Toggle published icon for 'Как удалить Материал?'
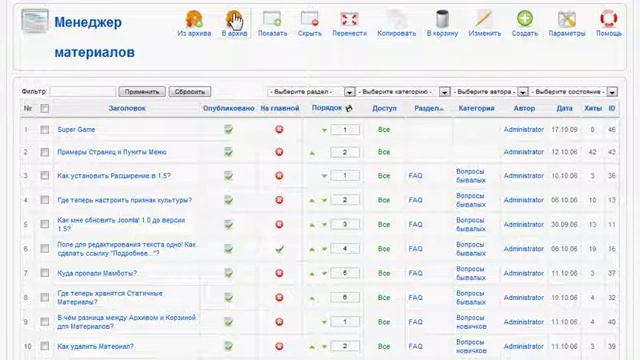The height and width of the screenshot is (360, 640). pos(229,346)
